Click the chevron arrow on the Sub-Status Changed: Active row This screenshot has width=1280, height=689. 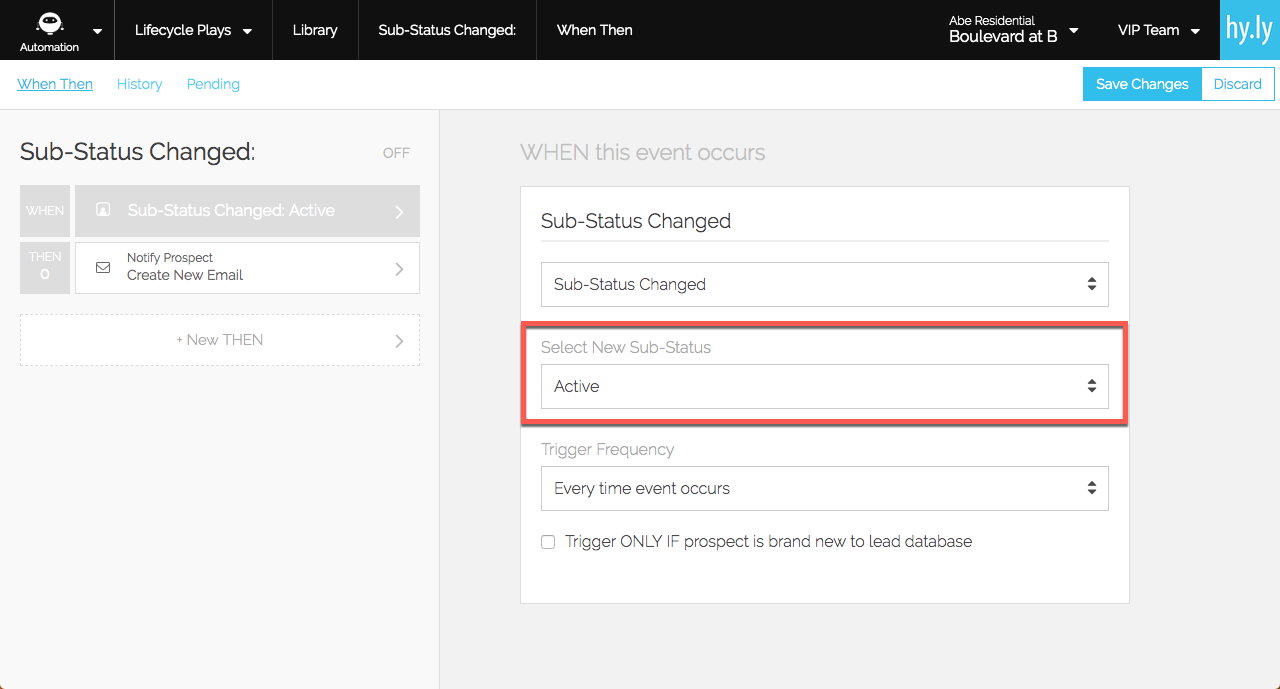click(x=399, y=211)
